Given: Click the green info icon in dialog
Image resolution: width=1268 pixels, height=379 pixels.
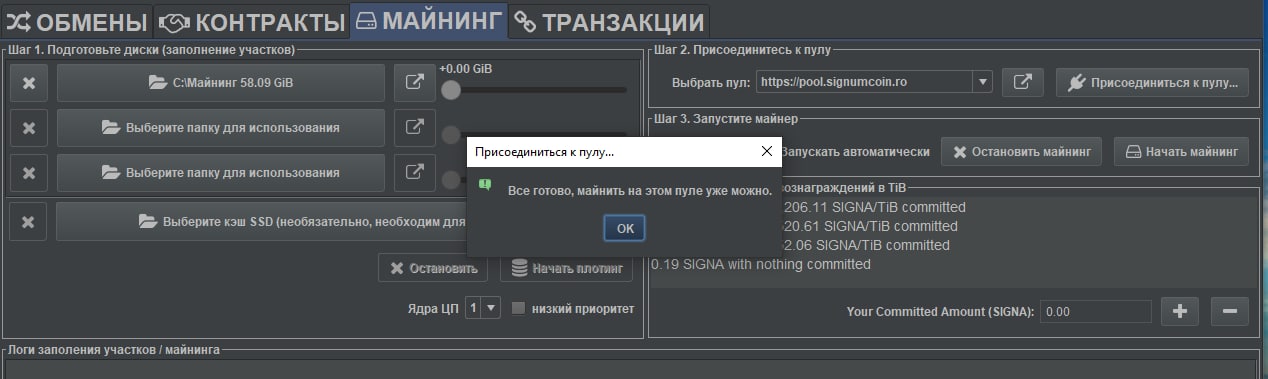Looking at the screenshot, I should (484, 185).
